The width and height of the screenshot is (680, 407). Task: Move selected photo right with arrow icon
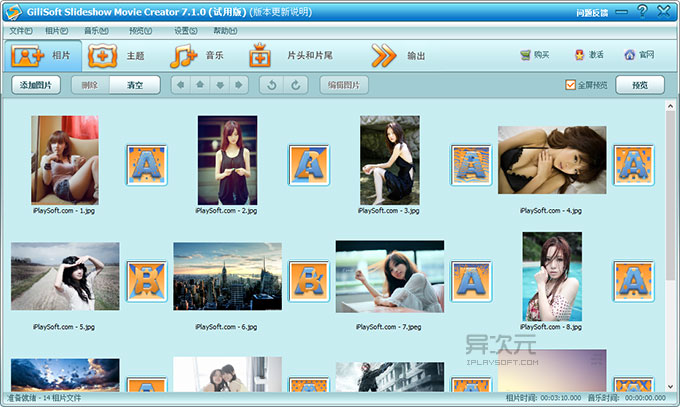(x=239, y=85)
